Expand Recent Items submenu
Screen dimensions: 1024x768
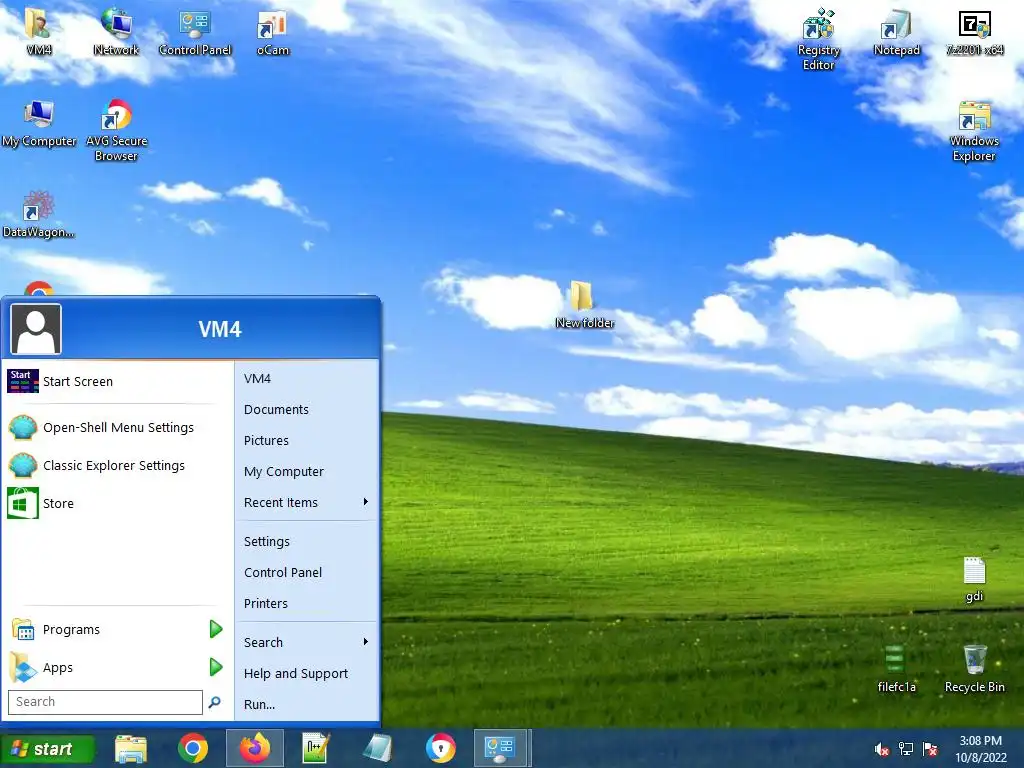coord(306,502)
